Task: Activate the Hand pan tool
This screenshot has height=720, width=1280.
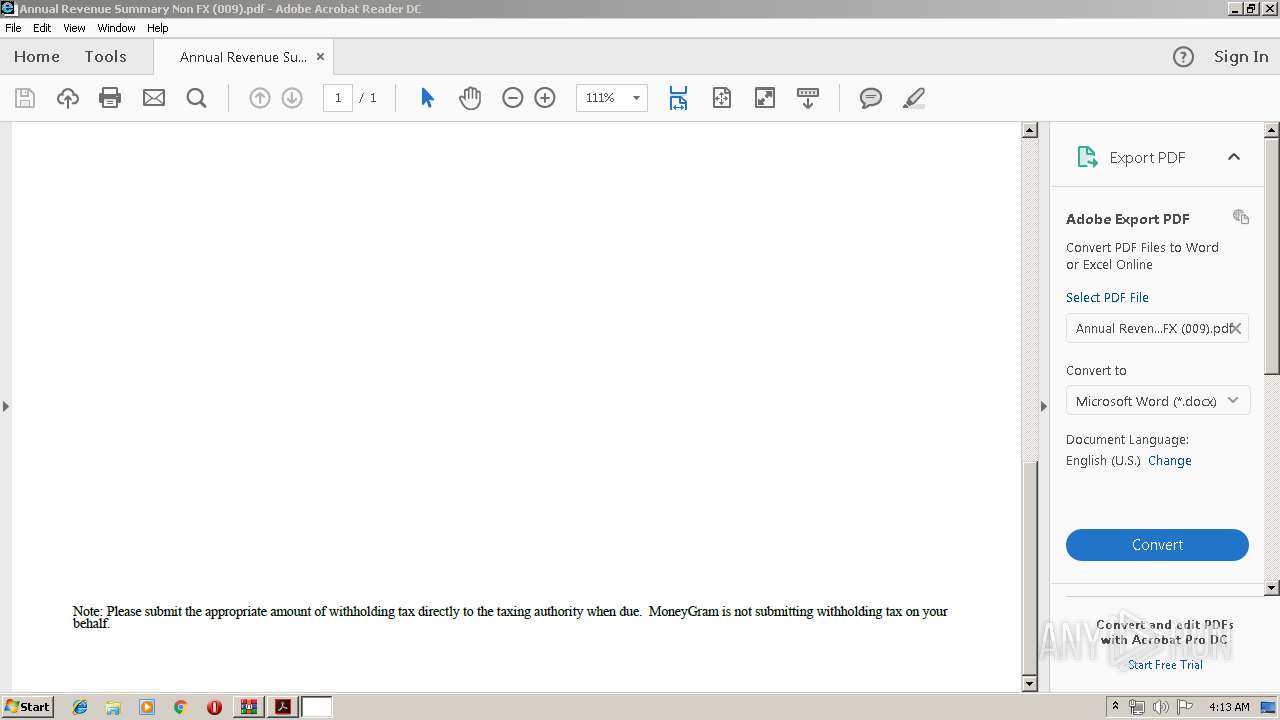Action: point(470,98)
